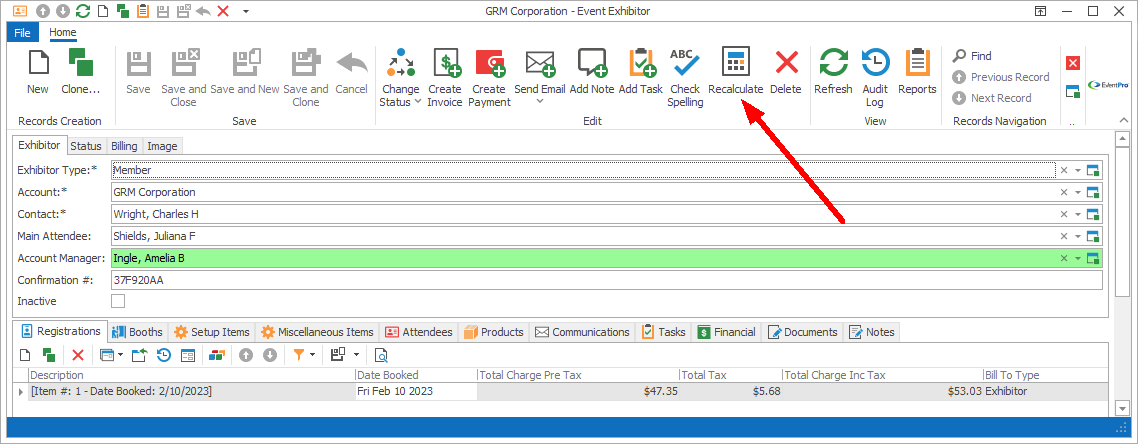This screenshot has width=1138, height=444.
Task: Open Reports from the ribbon
Action: point(917,71)
